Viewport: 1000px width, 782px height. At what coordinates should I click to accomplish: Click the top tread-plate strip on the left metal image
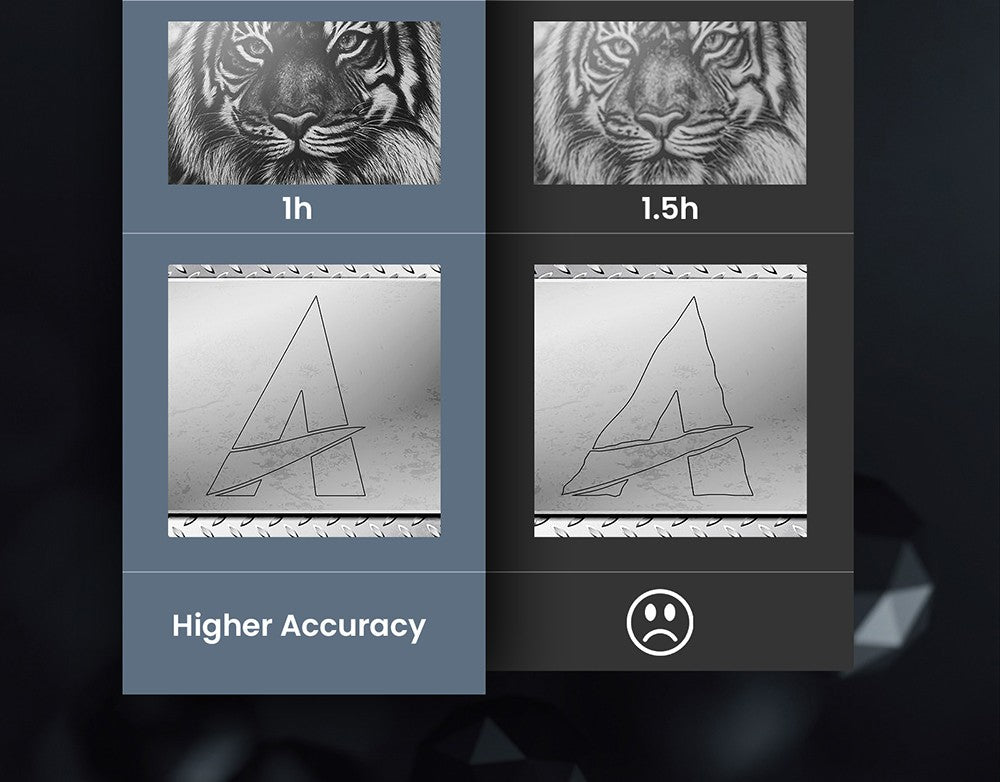point(304,272)
